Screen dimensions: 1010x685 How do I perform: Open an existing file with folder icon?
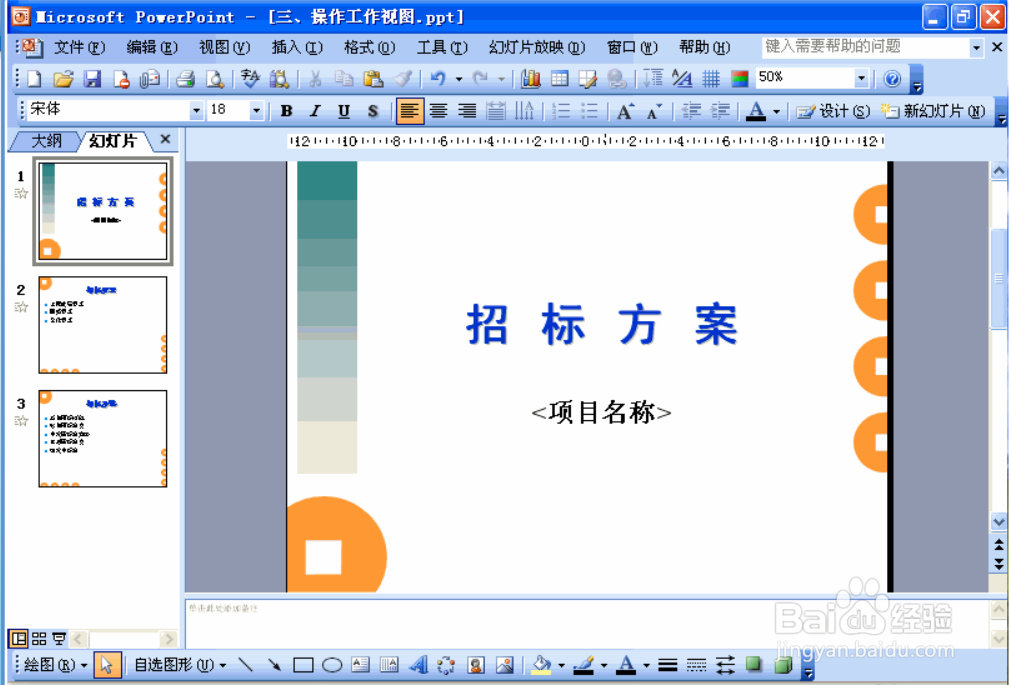pos(63,79)
